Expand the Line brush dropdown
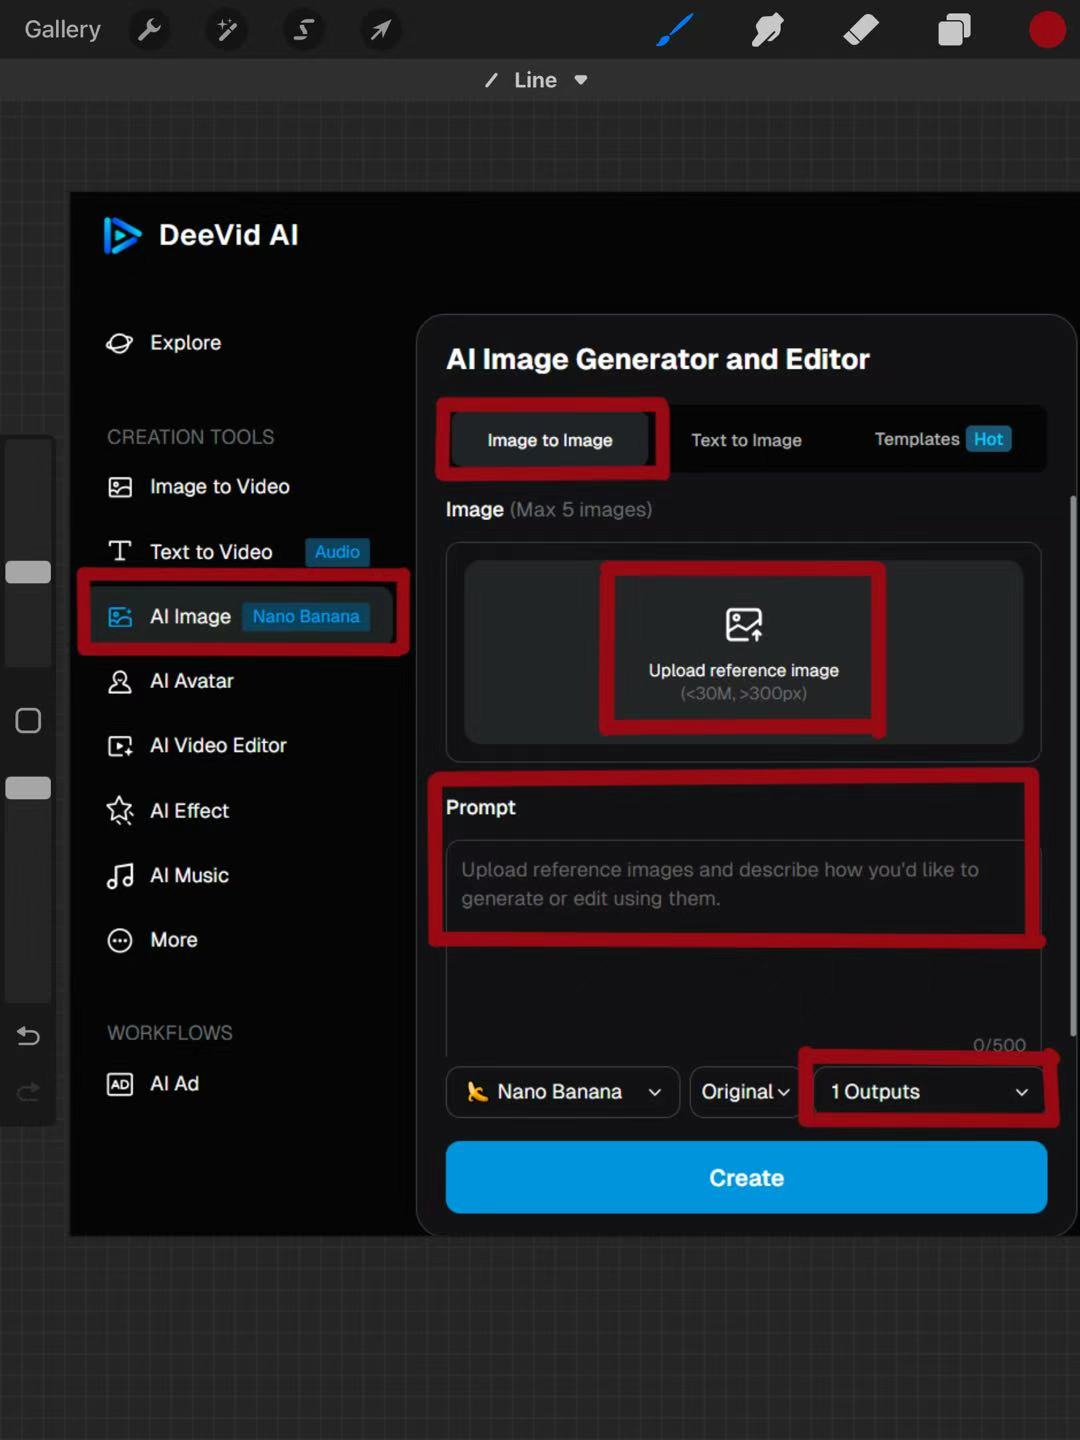 coord(537,80)
